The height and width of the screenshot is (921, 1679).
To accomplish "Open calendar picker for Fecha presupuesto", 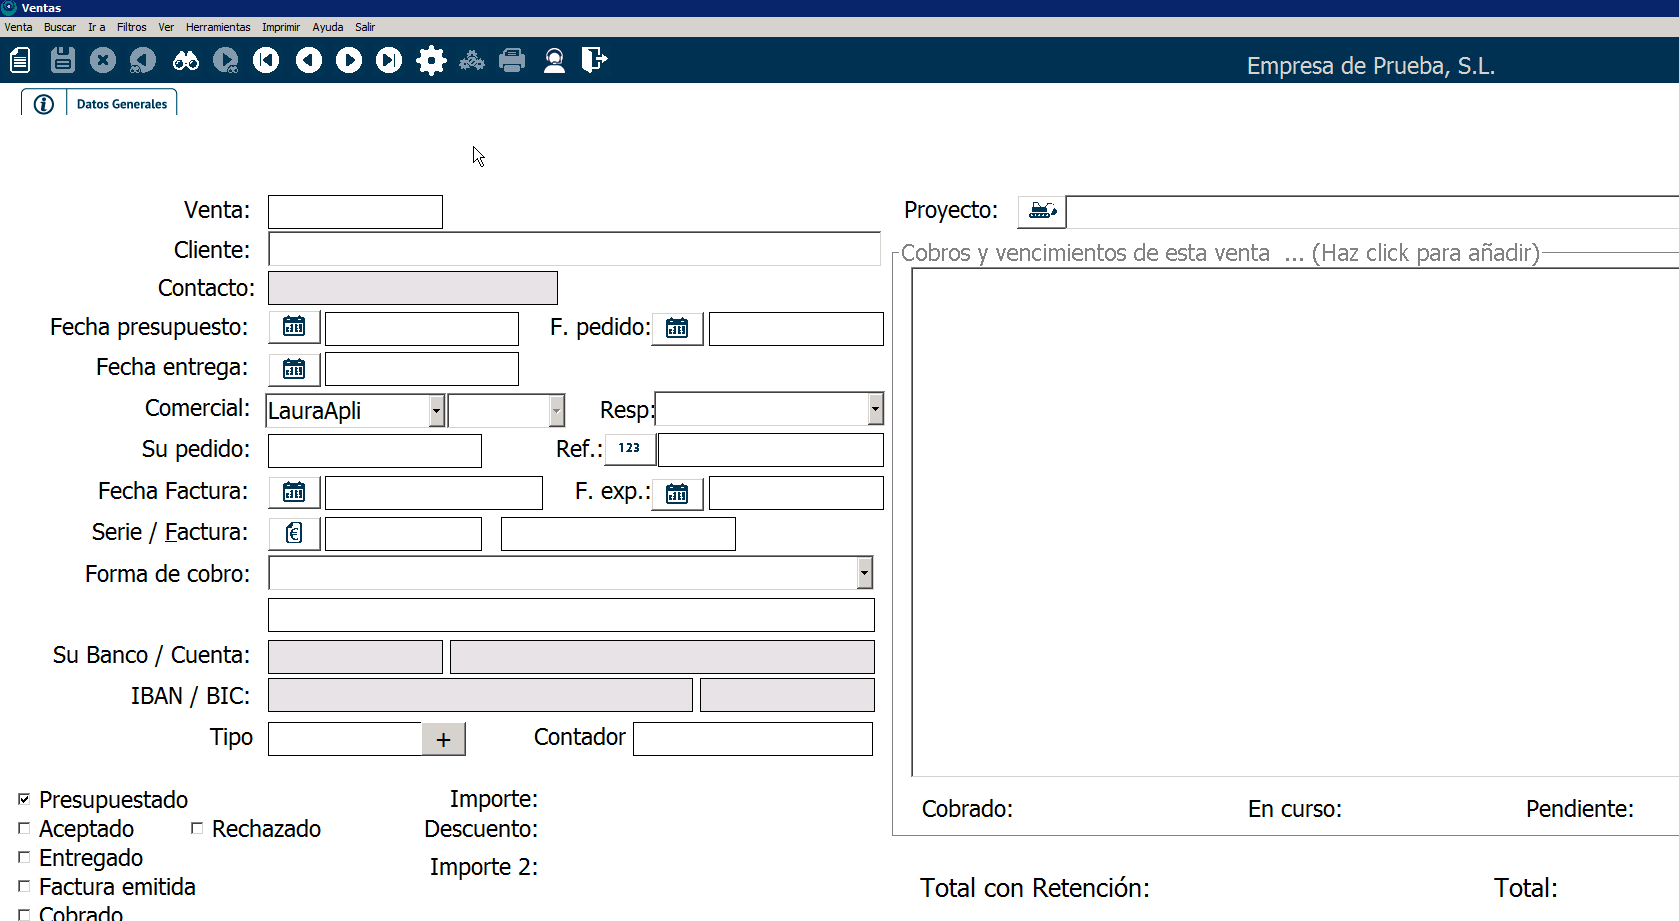I will (294, 327).
